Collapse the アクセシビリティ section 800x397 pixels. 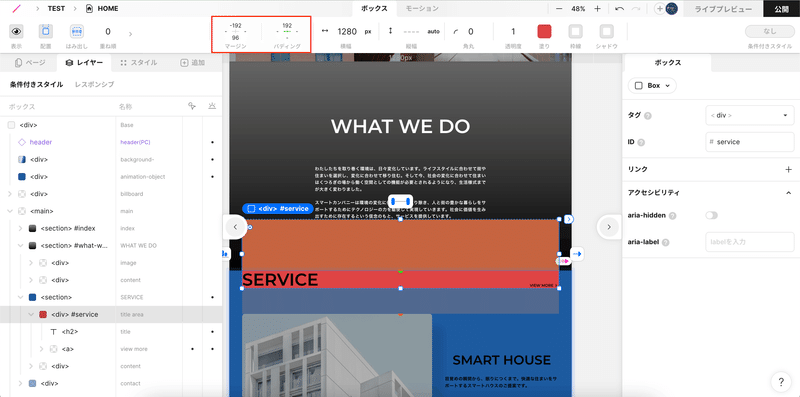(x=789, y=193)
